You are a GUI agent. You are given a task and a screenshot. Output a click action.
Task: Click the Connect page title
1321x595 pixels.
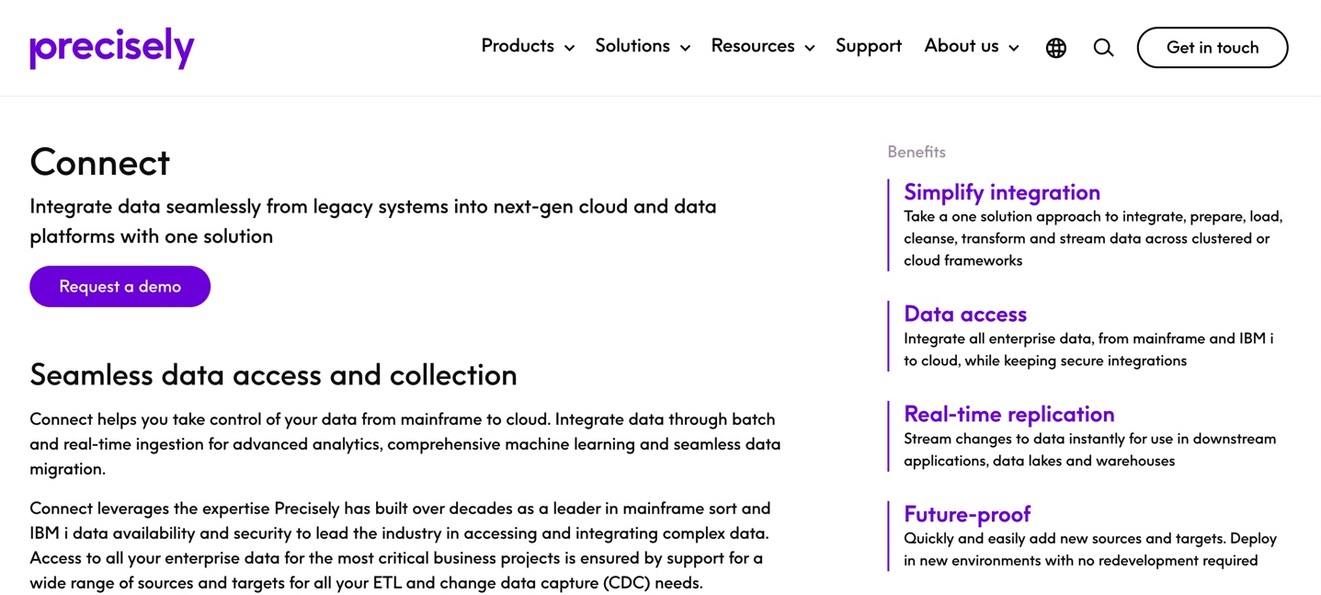pos(100,162)
